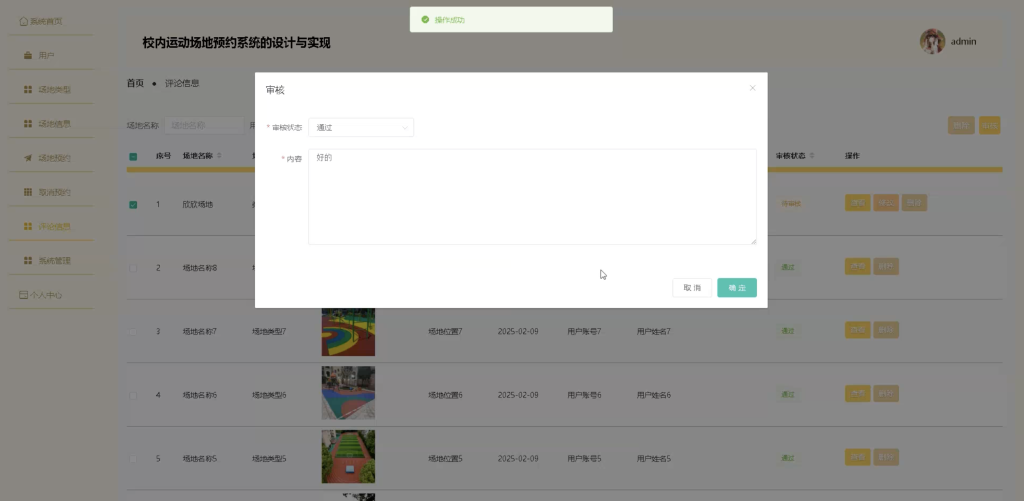This screenshot has width=1024, height=501.
Task: Click 删除 for row 2 场地名称8
Action: point(886,267)
